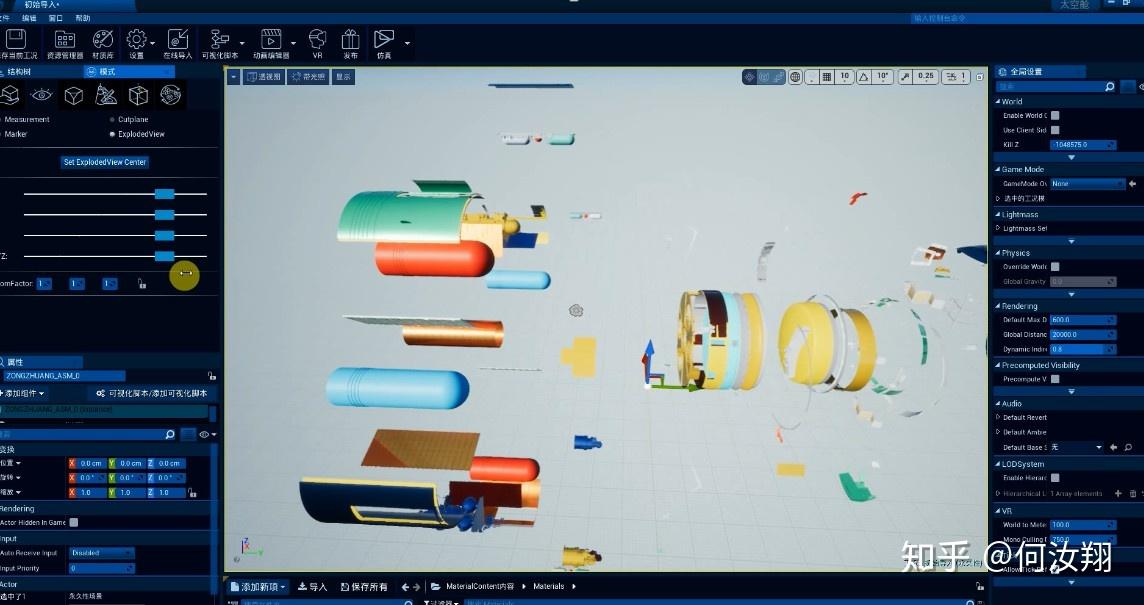Image resolution: width=1144 pixels, height=605 pixels.
Task: Activate the VR mode icon
Action: pyautogui.click(x=319, y=40)
